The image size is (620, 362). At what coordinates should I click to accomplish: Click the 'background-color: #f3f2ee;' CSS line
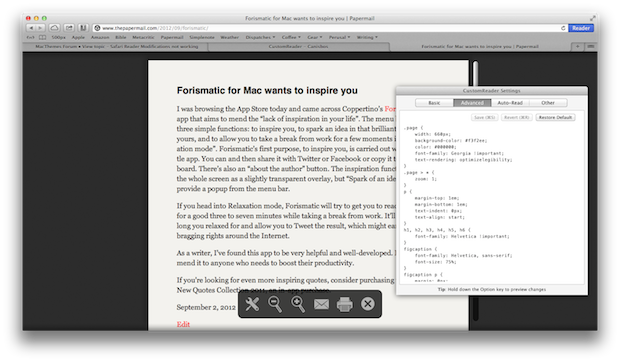pos(451,140)
